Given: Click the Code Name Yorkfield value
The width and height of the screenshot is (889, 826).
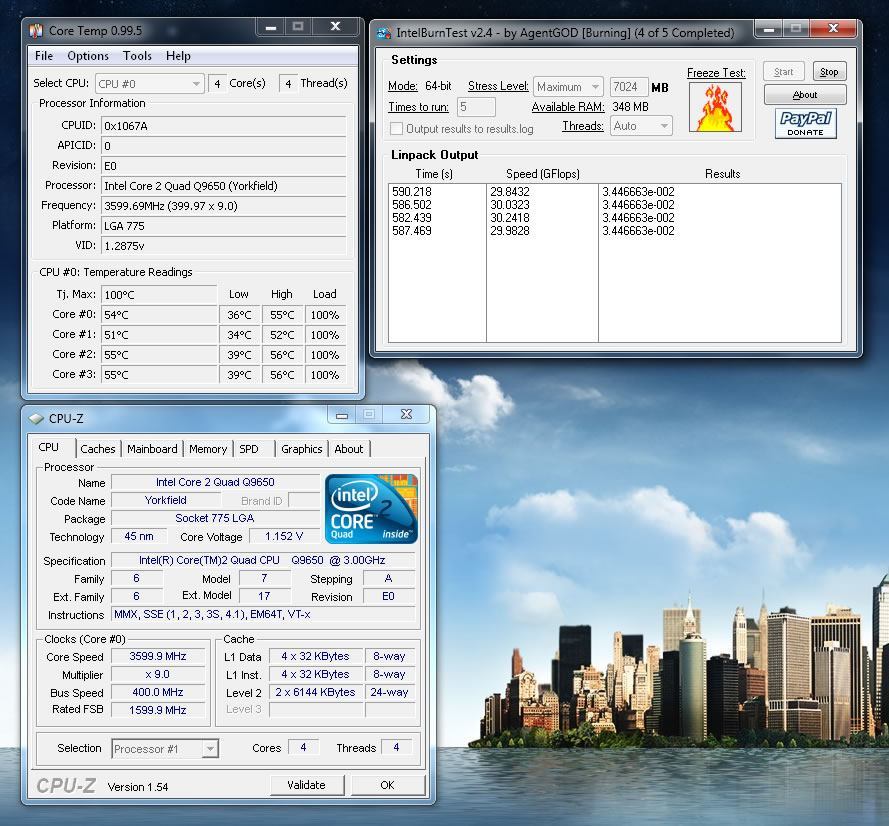Looking at the screenshot, I should 166,500.
